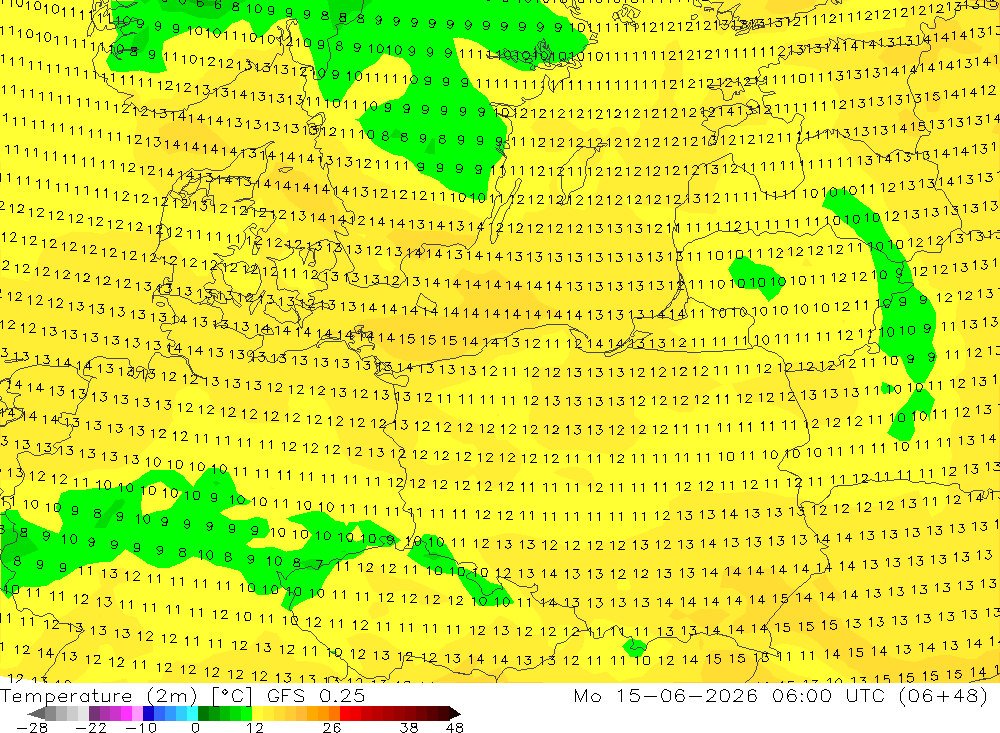Image resolution: width=1000 pixels, height=733 pixels.
Task: Click the legend label '38'
Action: [409, 728]
